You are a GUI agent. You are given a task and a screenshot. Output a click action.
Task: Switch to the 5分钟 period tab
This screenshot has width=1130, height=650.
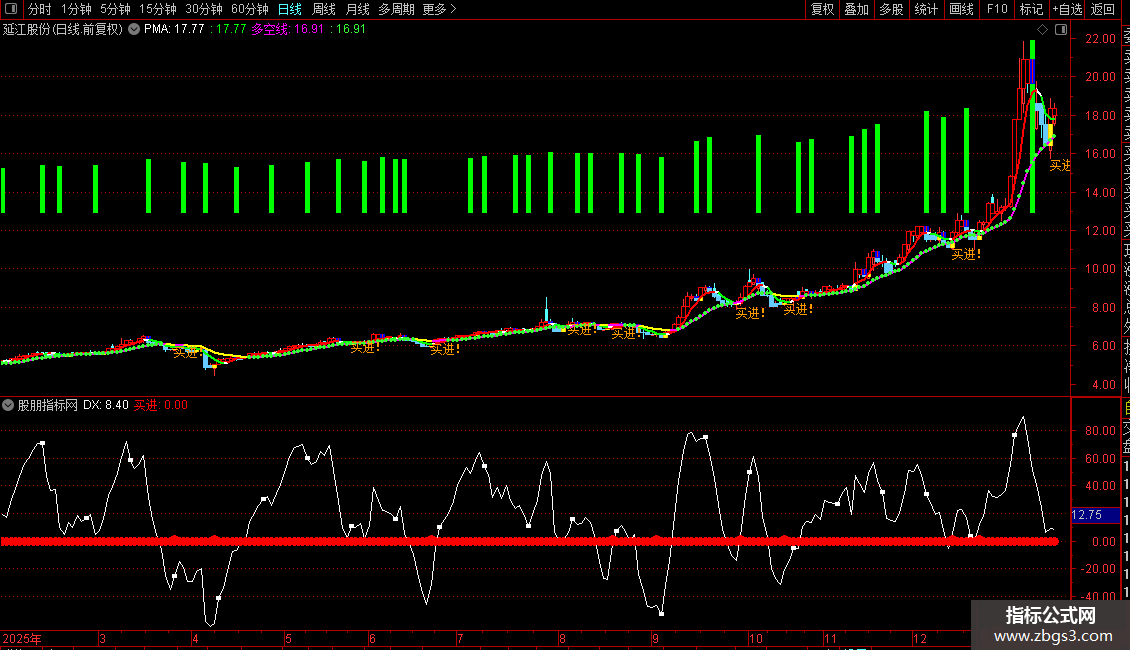pos(115,9)
